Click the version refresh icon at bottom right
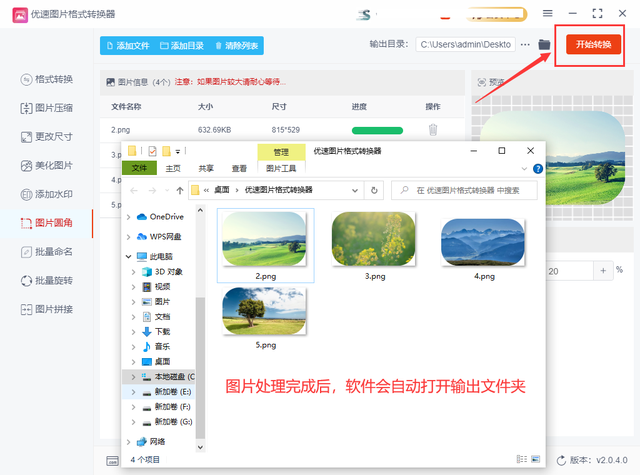 pyautogui.click(x=561, y=460)
